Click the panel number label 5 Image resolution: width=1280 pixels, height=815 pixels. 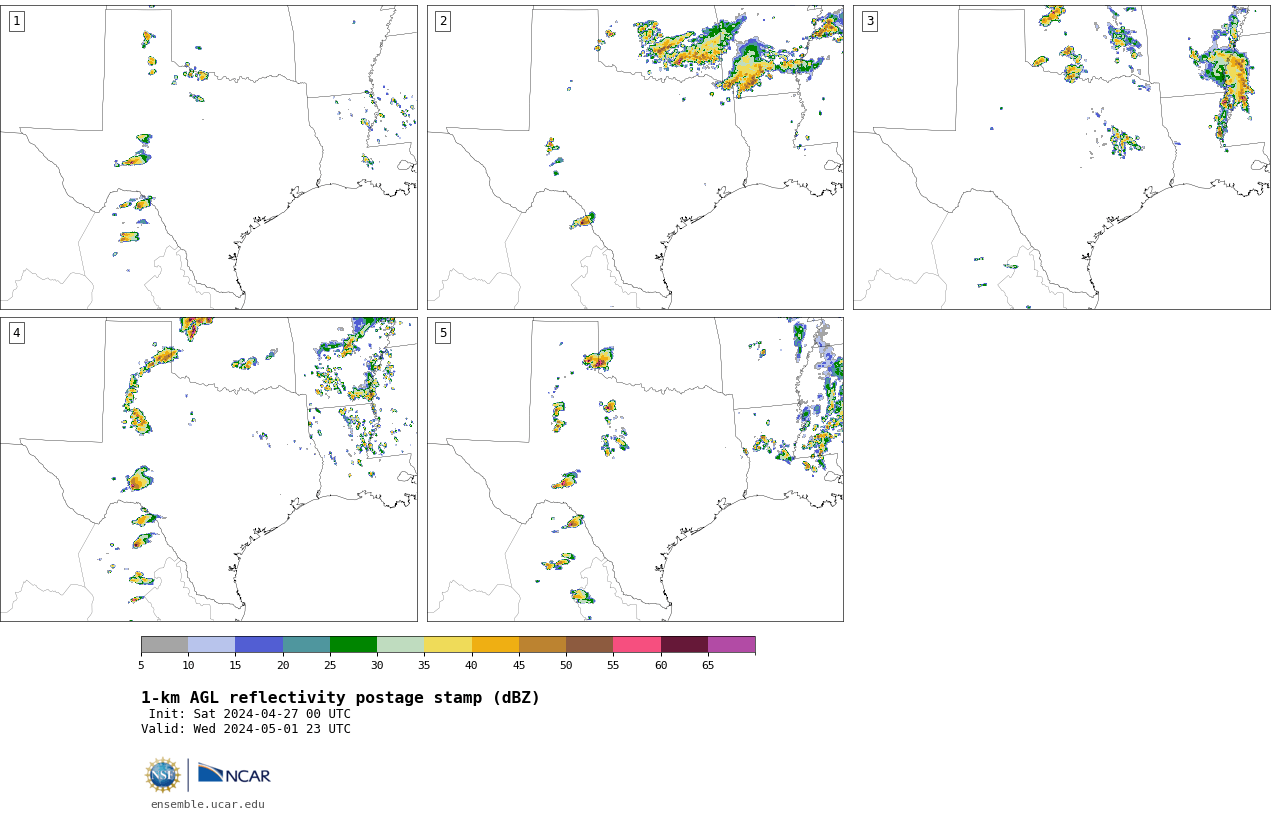click(443, 333)
